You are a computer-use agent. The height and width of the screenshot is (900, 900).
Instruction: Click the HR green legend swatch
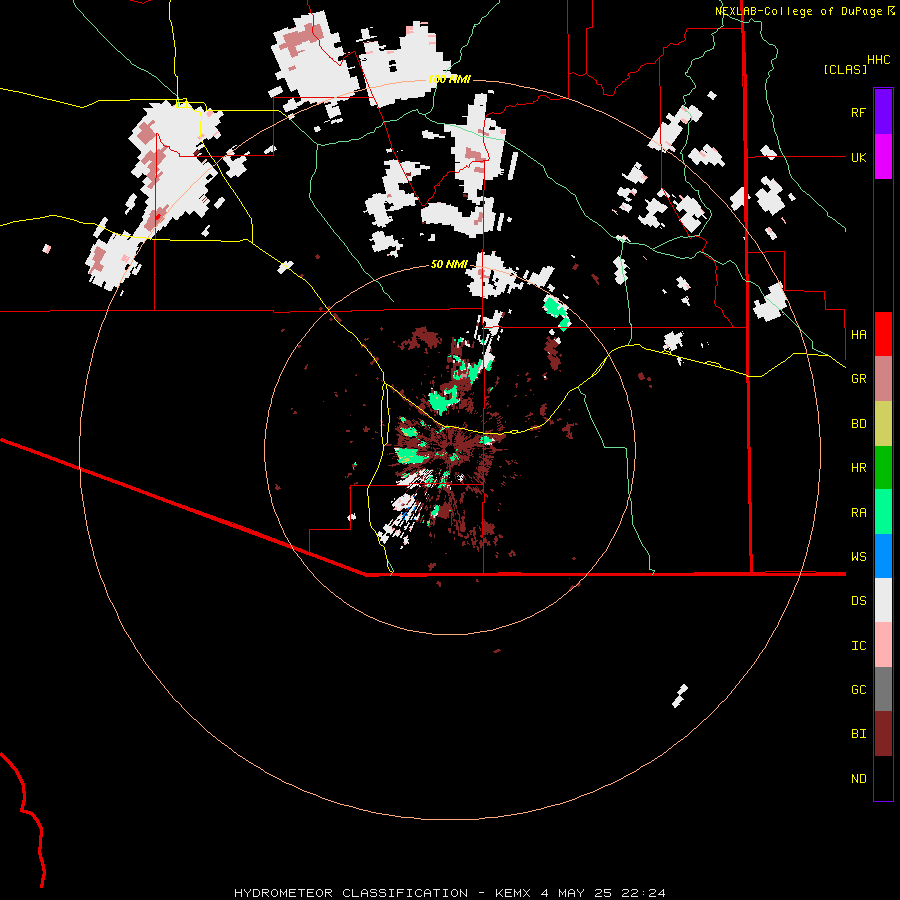point(883,468)
